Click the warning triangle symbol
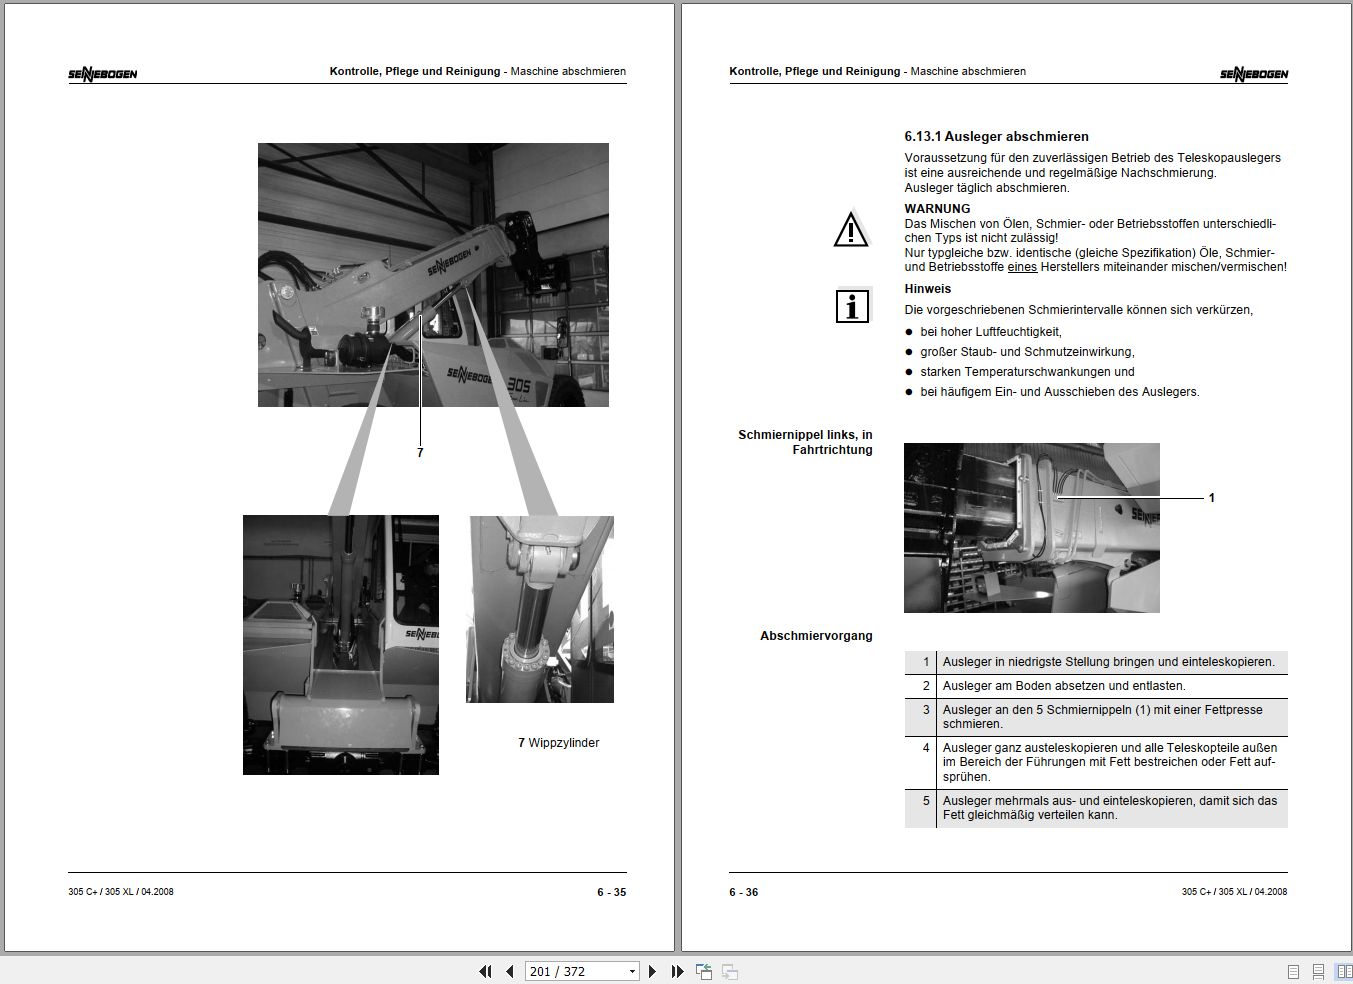The image size is (1353, 984). (x=851, y=229)
